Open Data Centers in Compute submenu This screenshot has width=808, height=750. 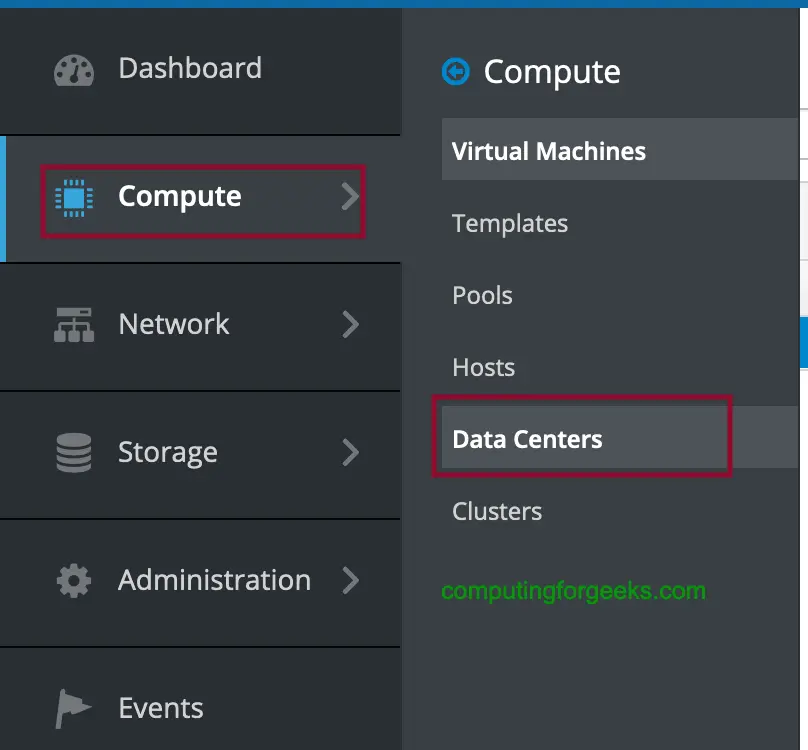click(620, 438)
